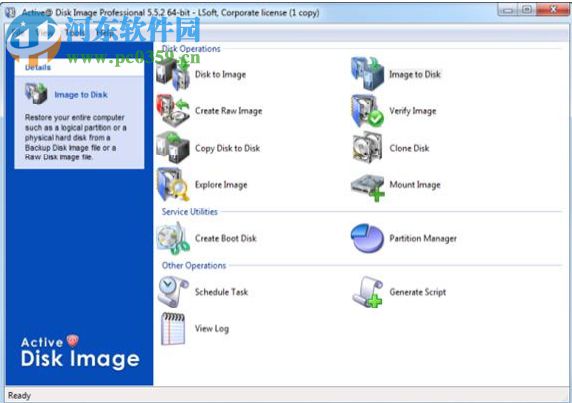572x403 pixels.
Task: Launch the Partition Manager pie chart icon
Action: pos(367,238)
